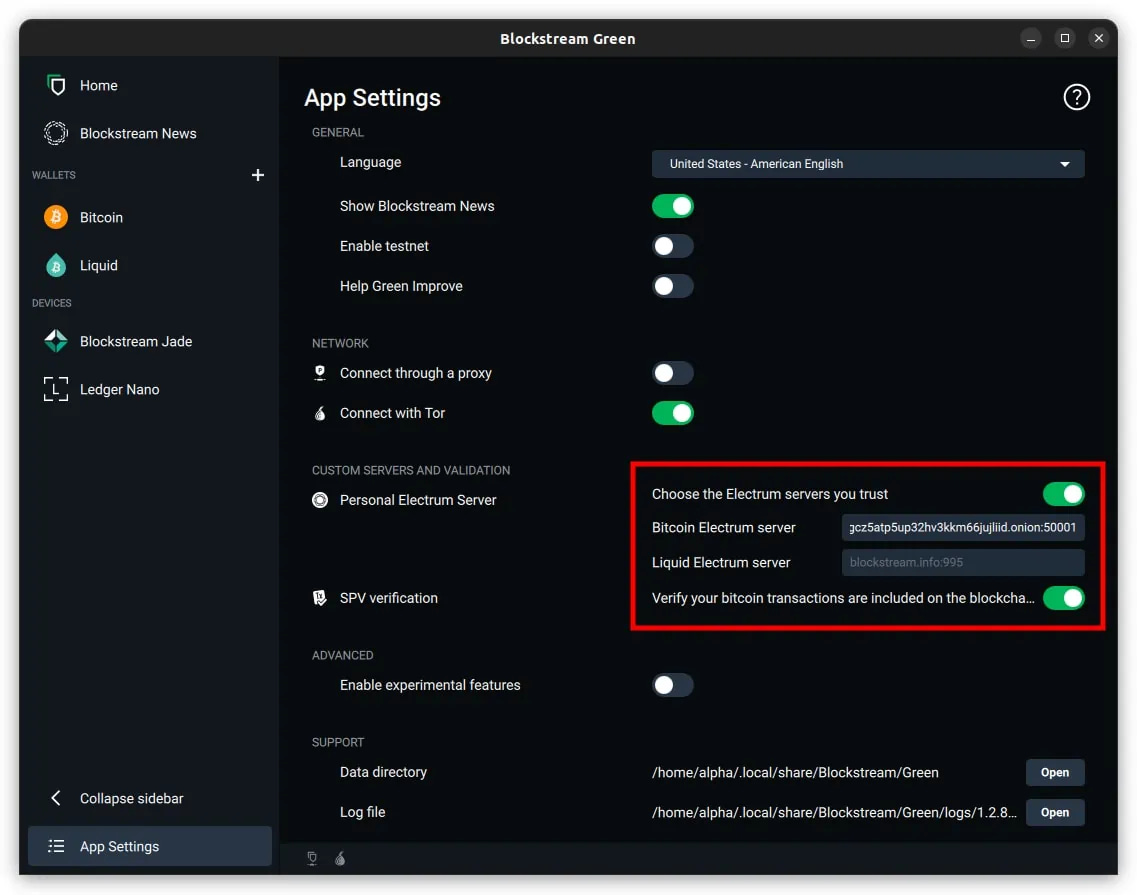This screenshot has width=1137, height=895.
Task: Enable Help Green Improve
Action: pos(673,285)
